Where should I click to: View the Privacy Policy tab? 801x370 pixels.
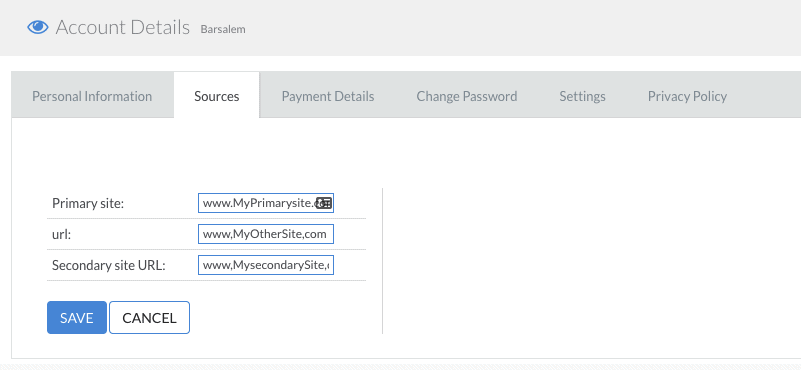click(687, 96)
